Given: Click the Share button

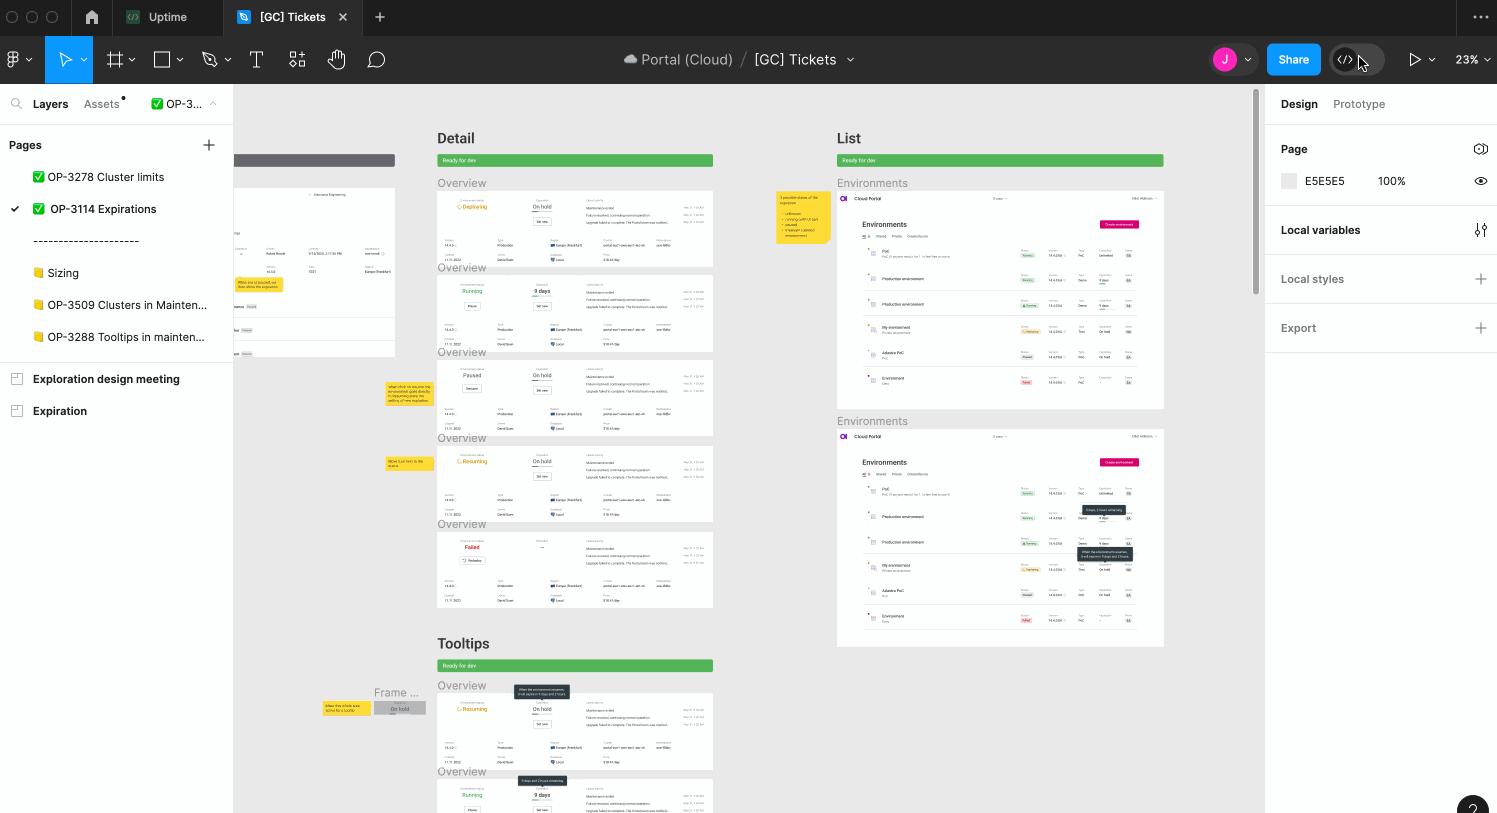Looking at the screenshot, I should 1293,60.
